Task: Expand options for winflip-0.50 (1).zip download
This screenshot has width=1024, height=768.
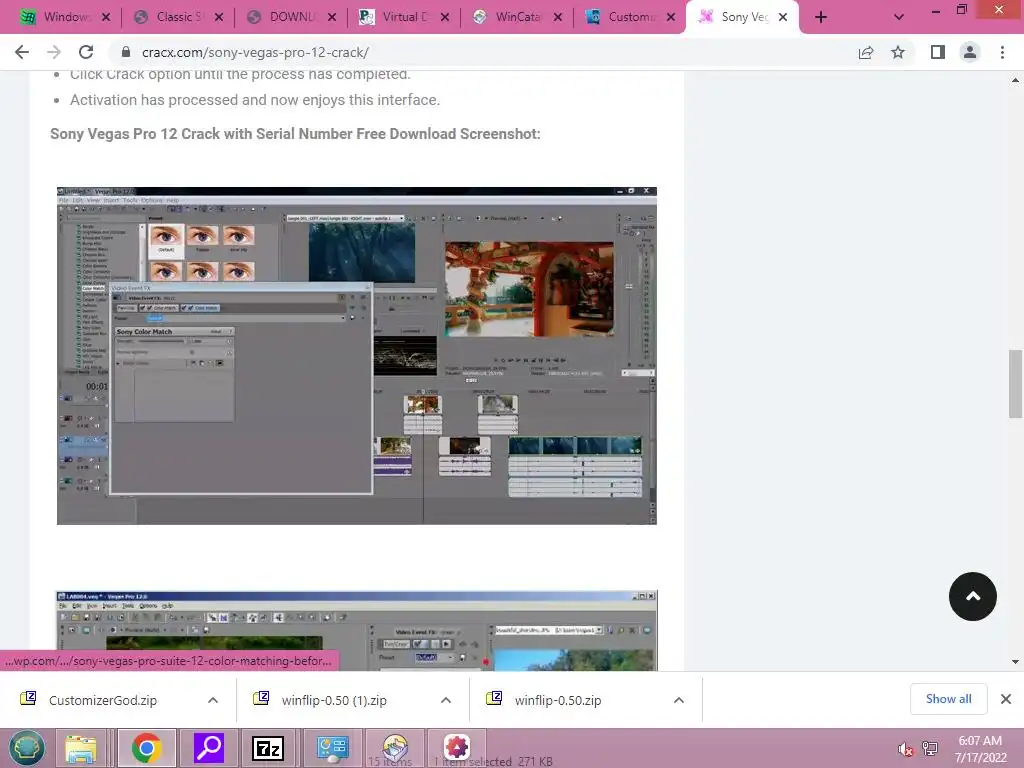Action: coord(446,700)
